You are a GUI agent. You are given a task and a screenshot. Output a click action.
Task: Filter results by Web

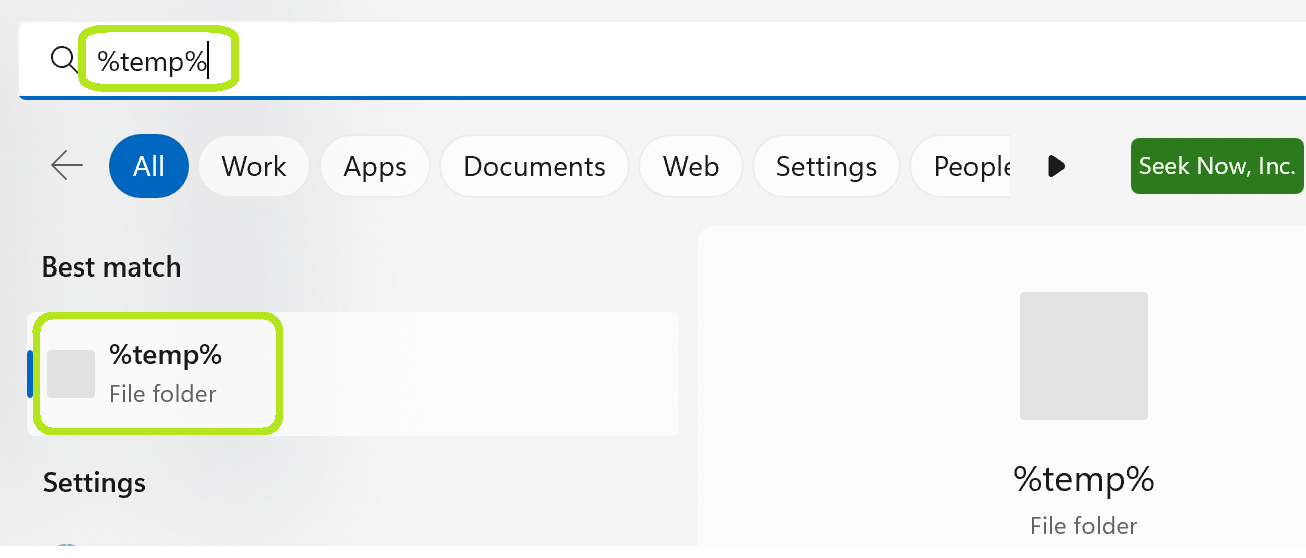pyautogui.click(x=691, y=166)
